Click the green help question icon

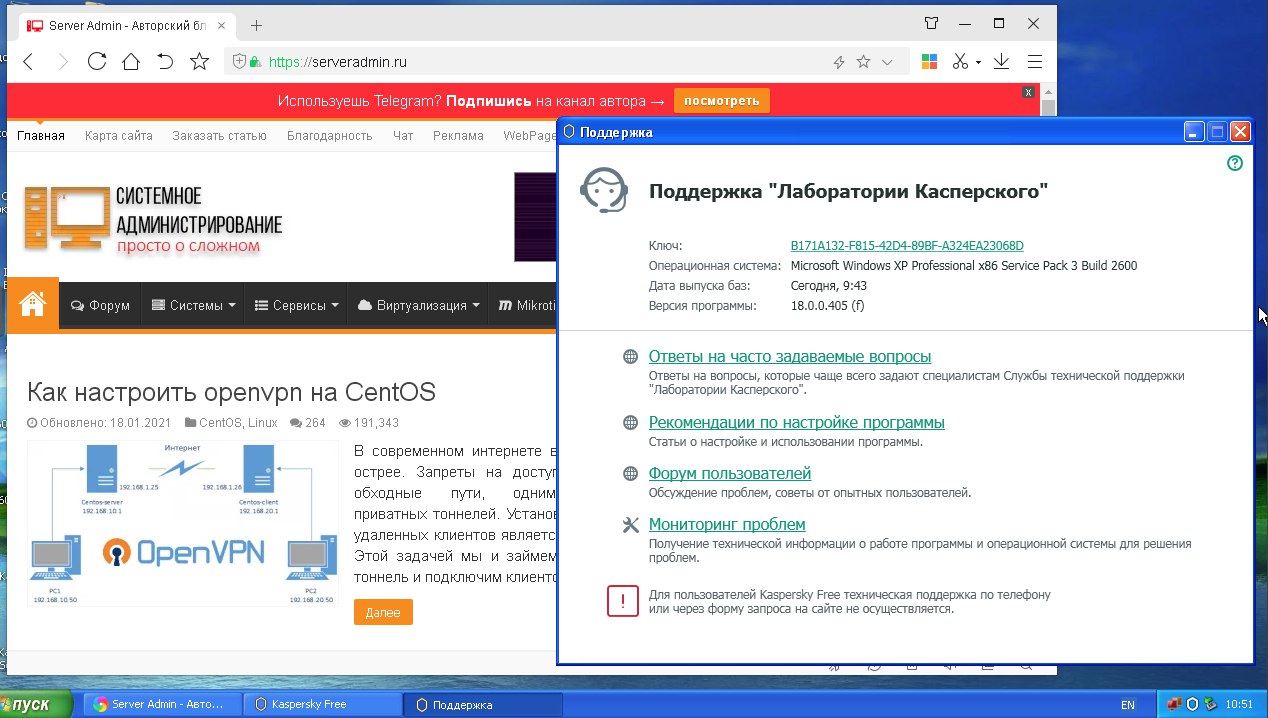[x=1235, y=163]
